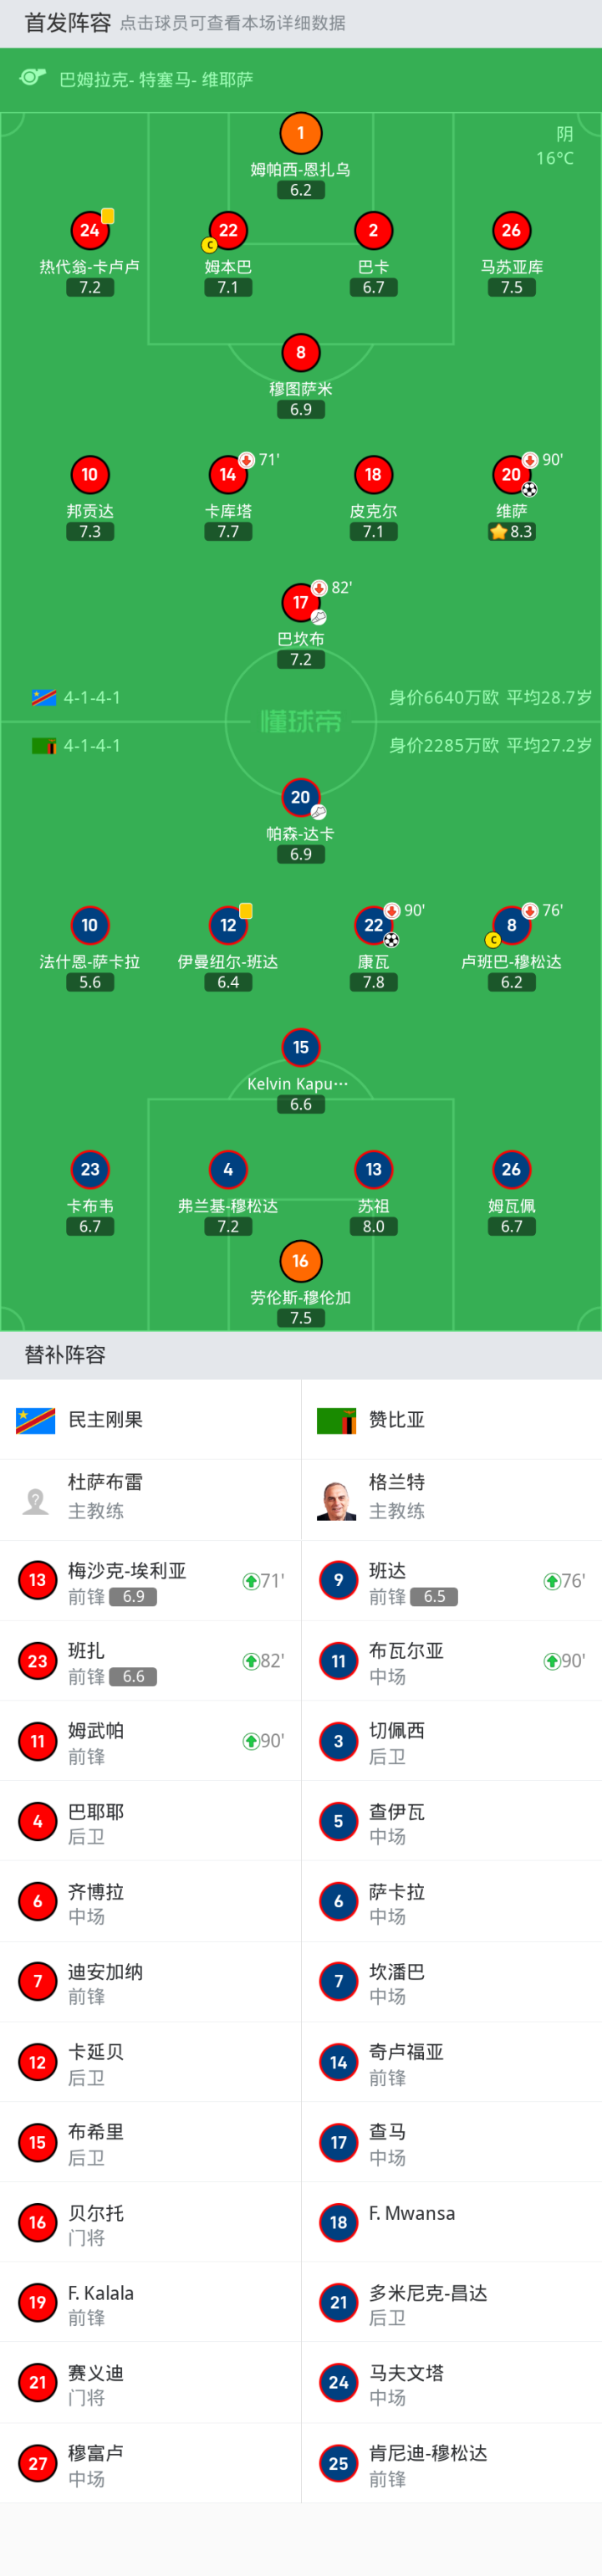Click the 4-1-4-1 DR Congo formation label

click(91, 698)
